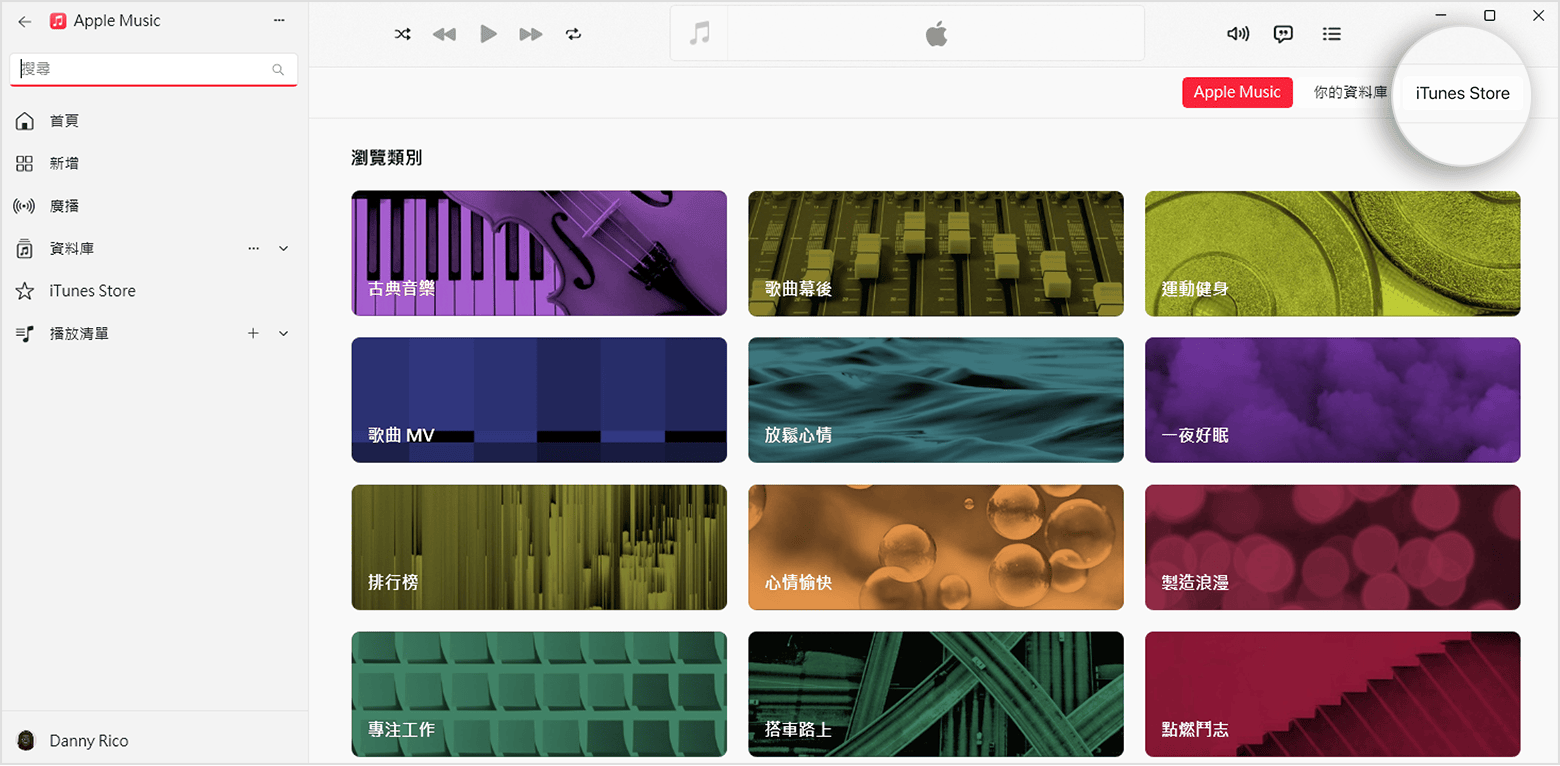Expand the 資料庫 section chevron
This screenshot has width=1560, height=766.
[283, 248]
